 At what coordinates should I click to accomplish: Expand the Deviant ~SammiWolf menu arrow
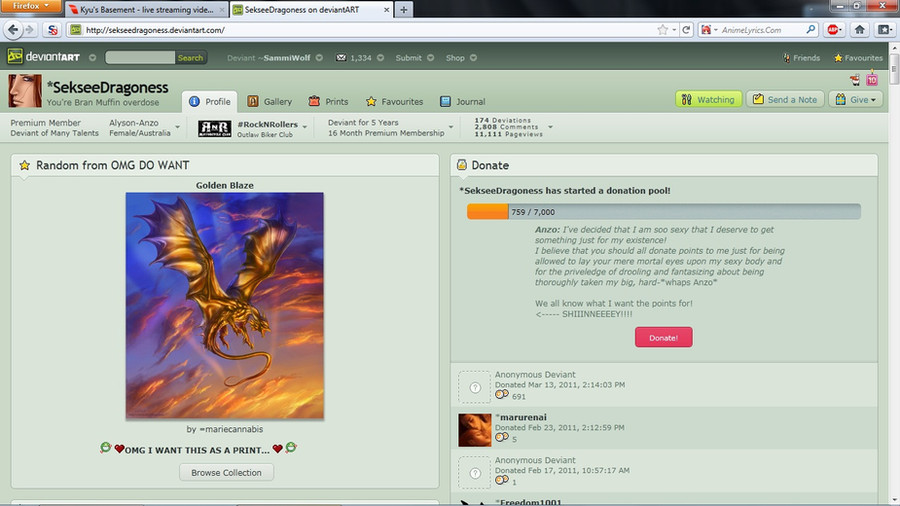(319, 58)
